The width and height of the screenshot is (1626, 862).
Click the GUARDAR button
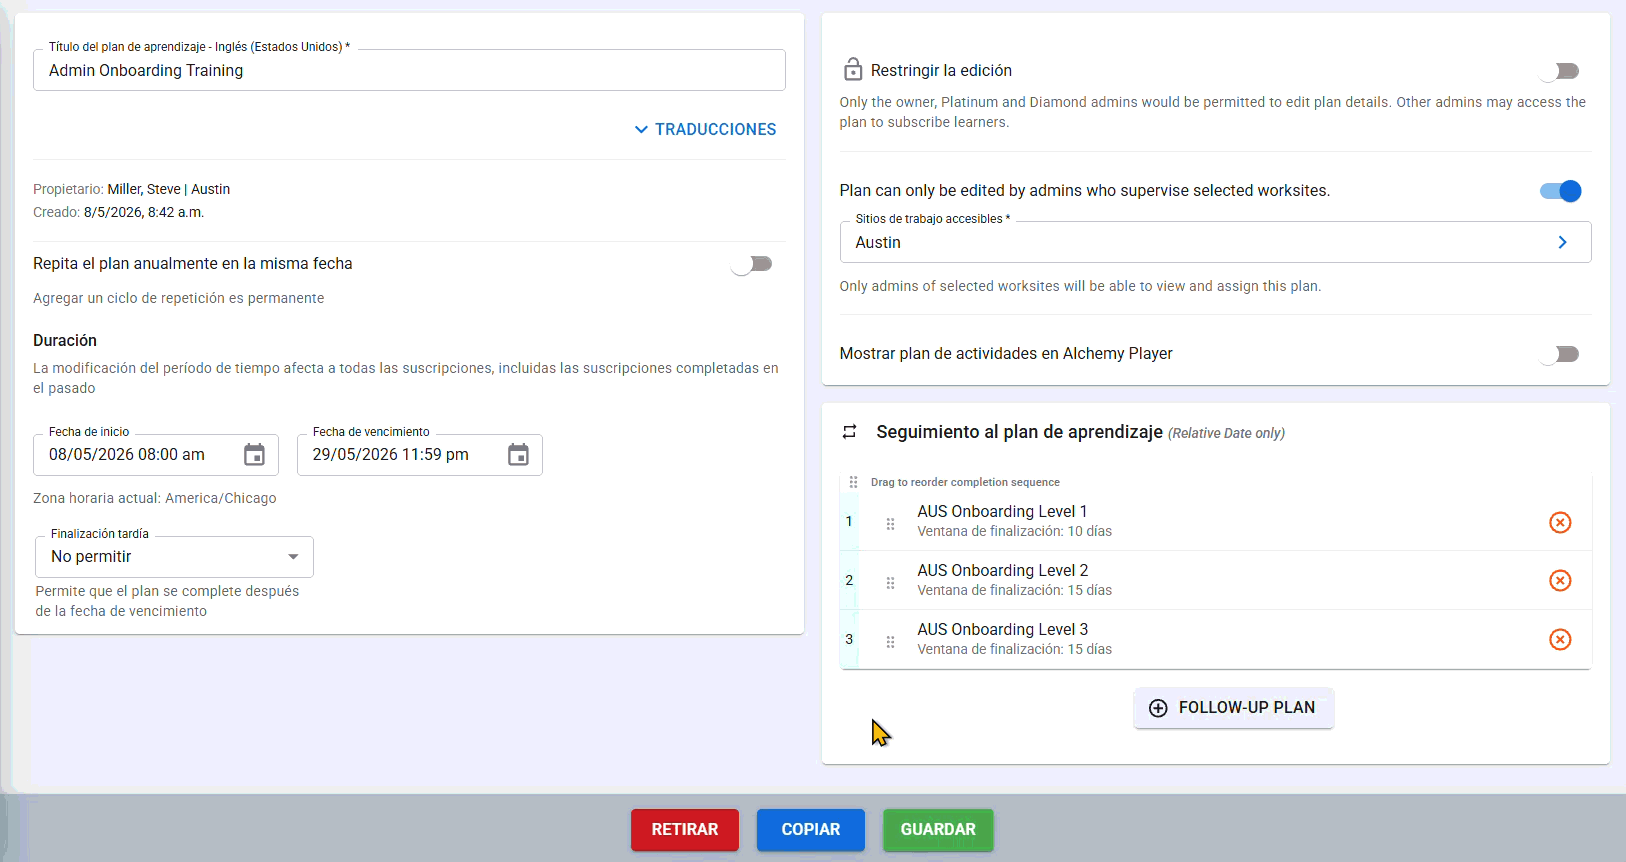(x=938, y=830)
